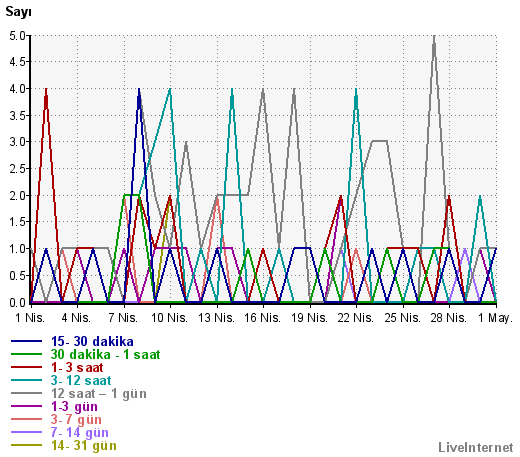The image size is (520, 457).
Task: Click the '10 Nis.' x-axis label
Action: click(170, 318)
